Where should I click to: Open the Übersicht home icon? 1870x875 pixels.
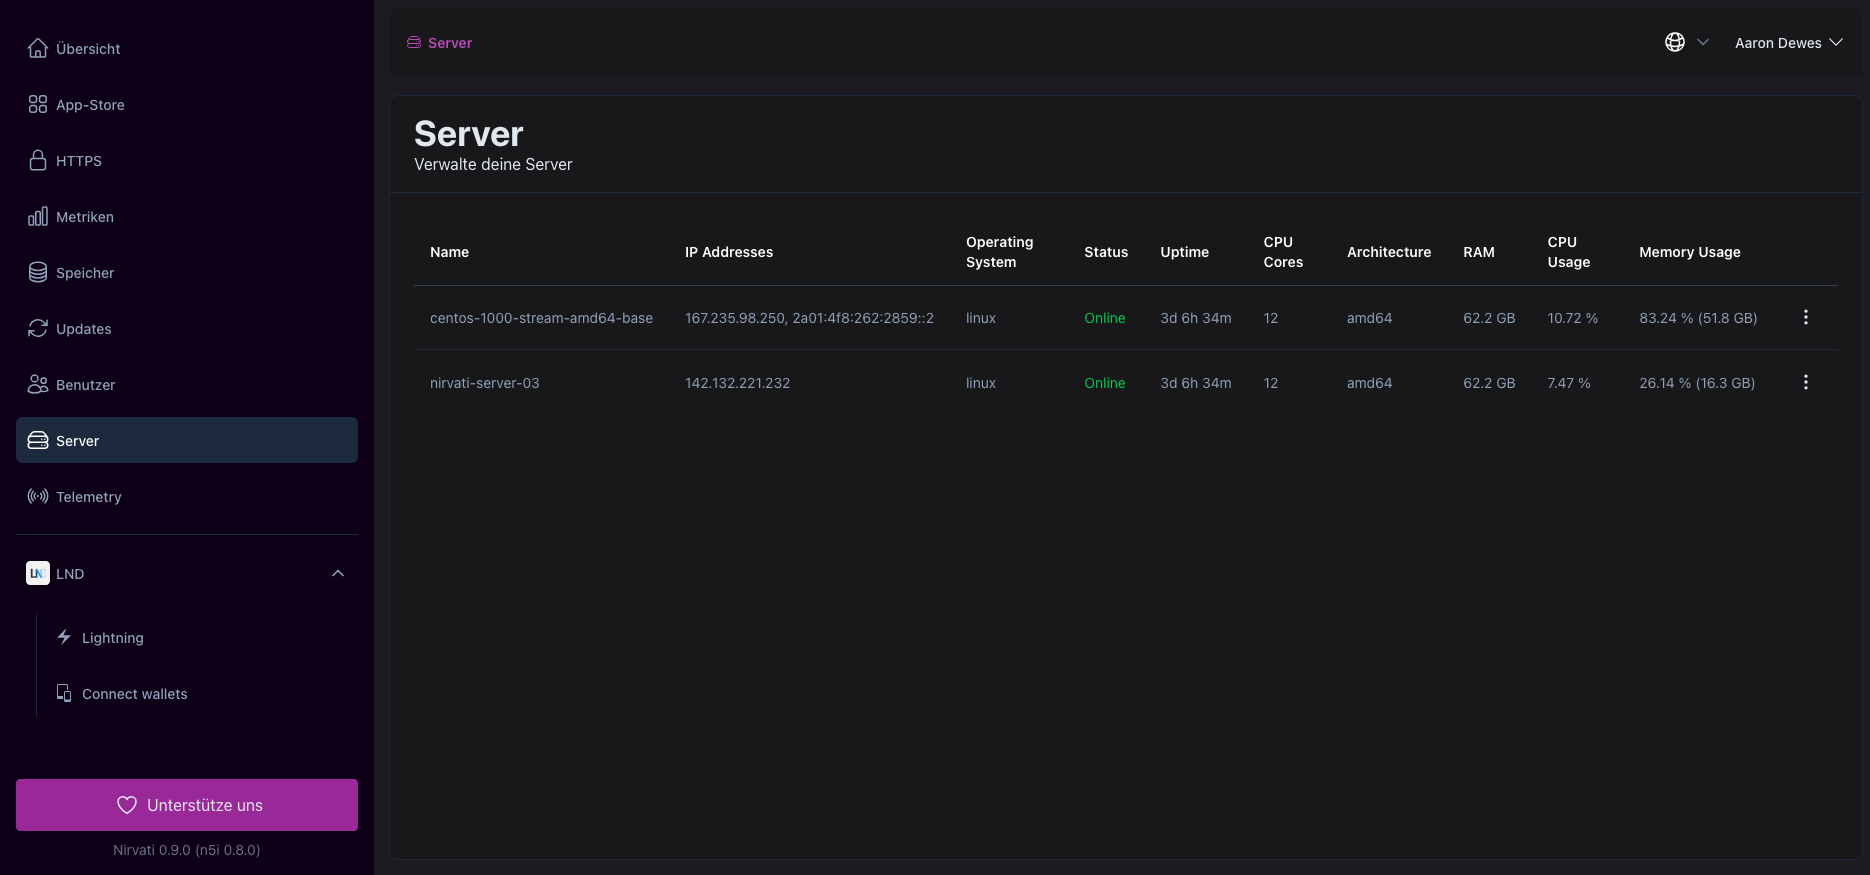[38, 48]
